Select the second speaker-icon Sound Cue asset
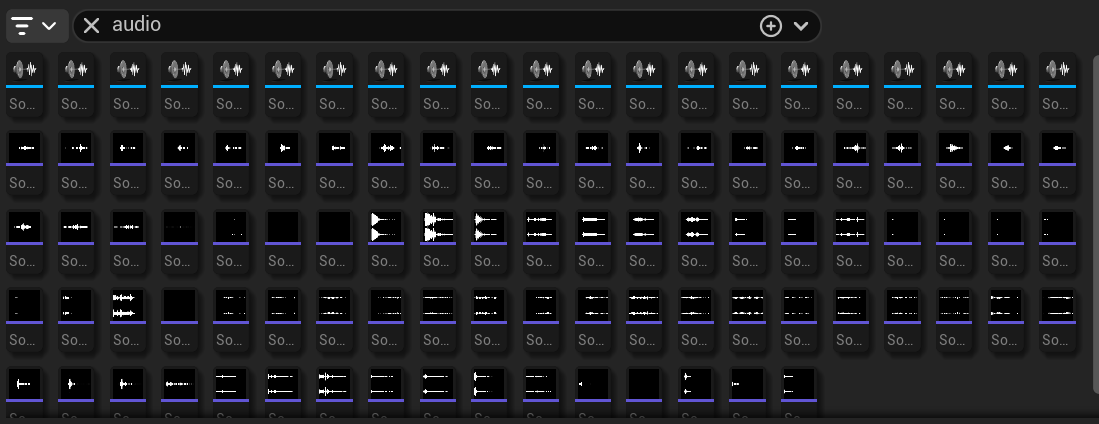 (x=77, y=69)
